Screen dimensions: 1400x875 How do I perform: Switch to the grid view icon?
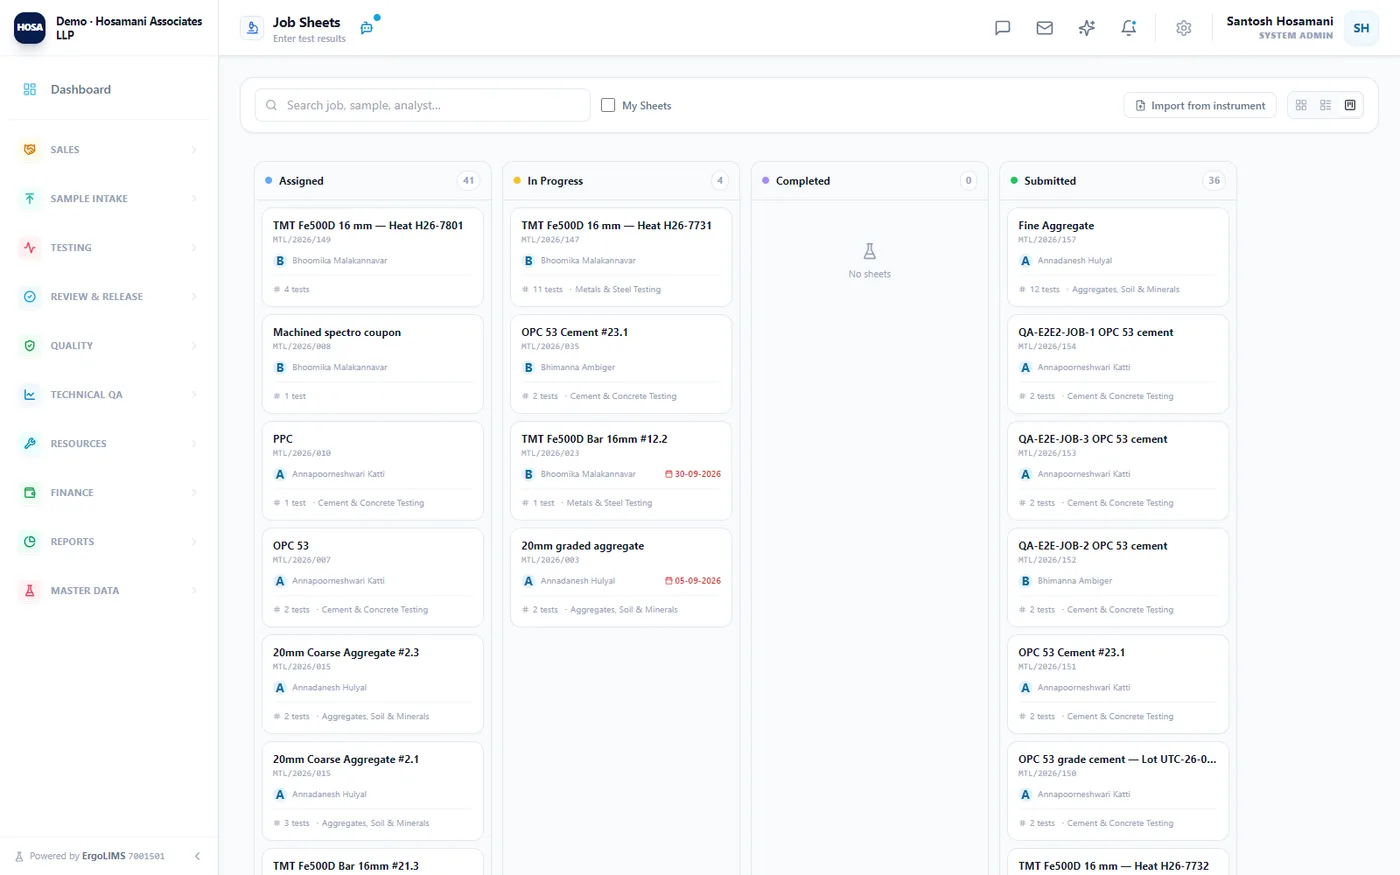(1301, 105)
